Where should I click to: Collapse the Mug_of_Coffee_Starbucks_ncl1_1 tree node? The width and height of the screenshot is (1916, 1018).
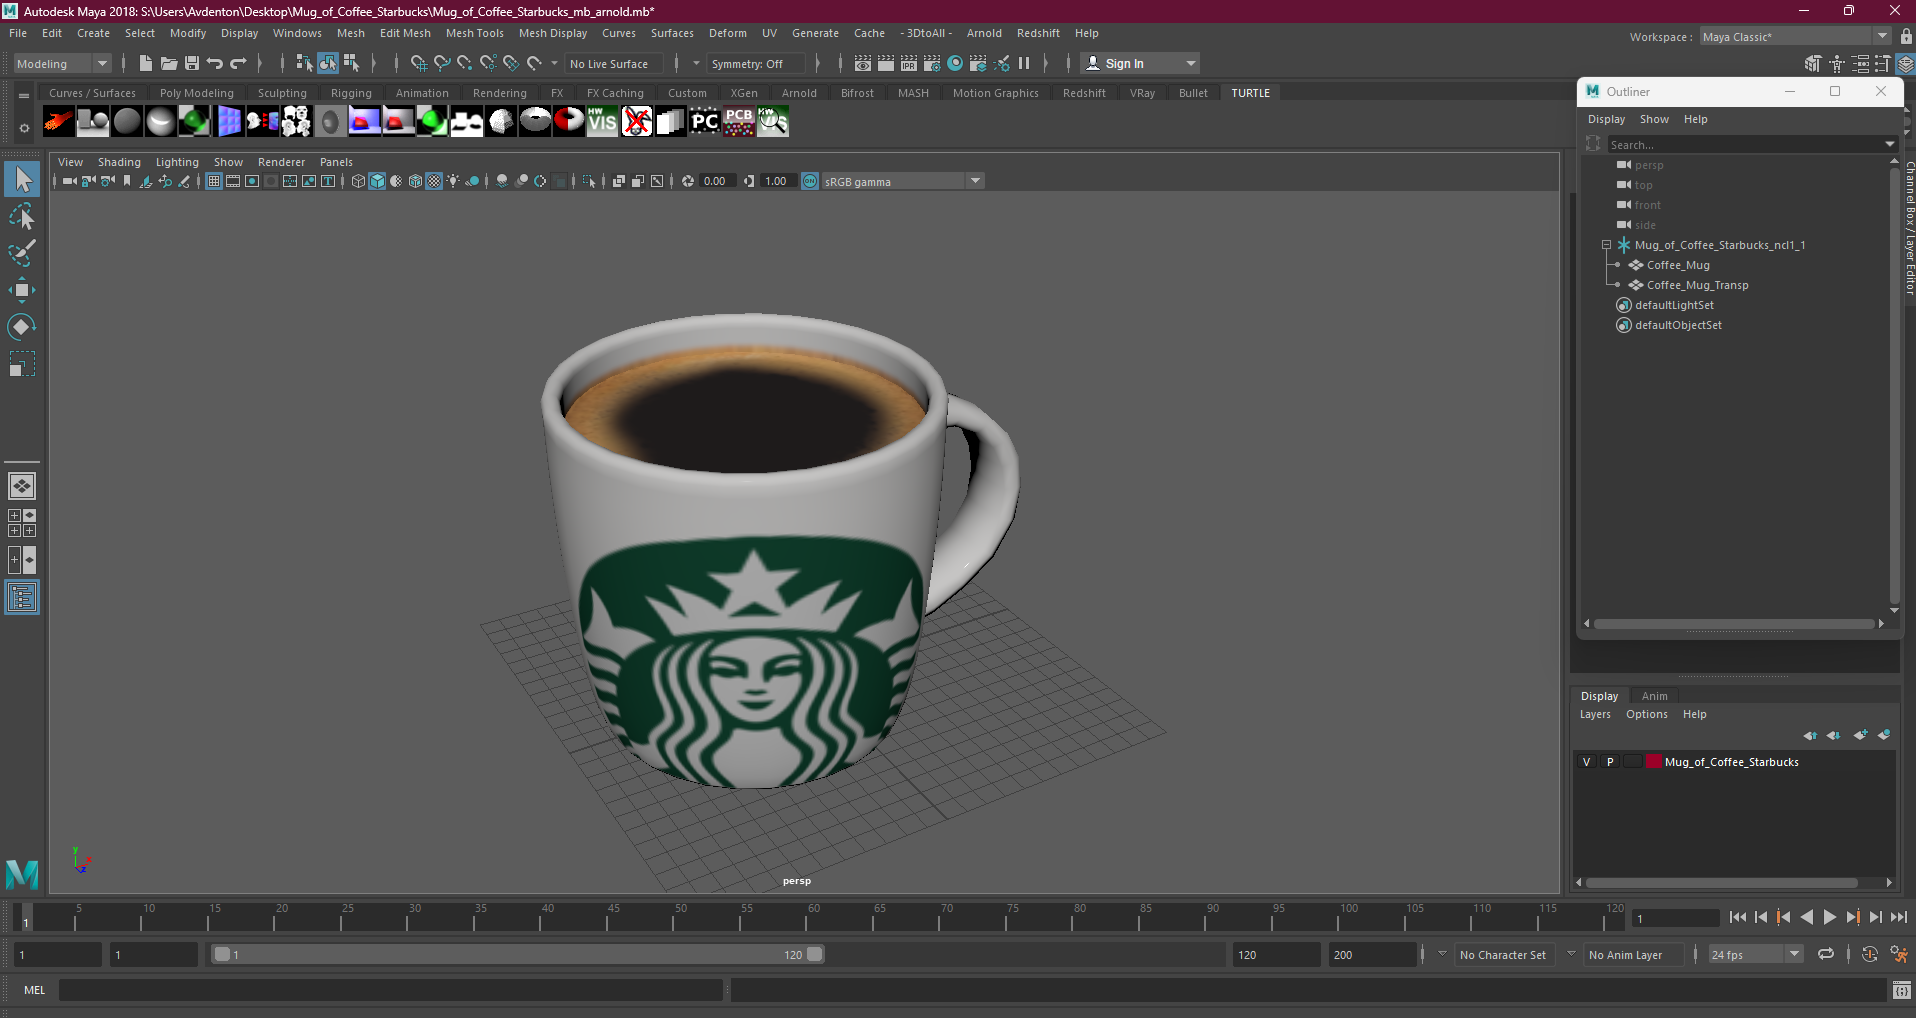[x=1606, y=245]
